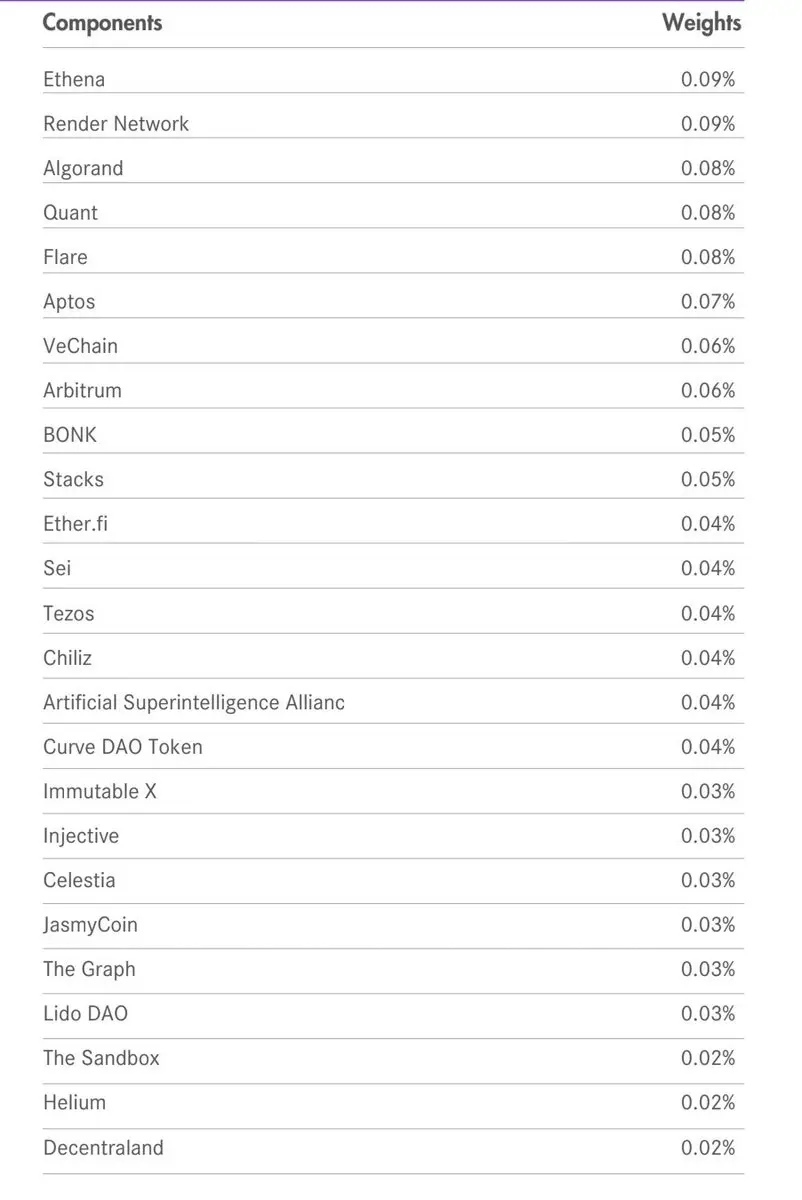Select Decentraland at the list bottom
The height and width of the screenshot is (1200, 802).
click(103, 1148)
